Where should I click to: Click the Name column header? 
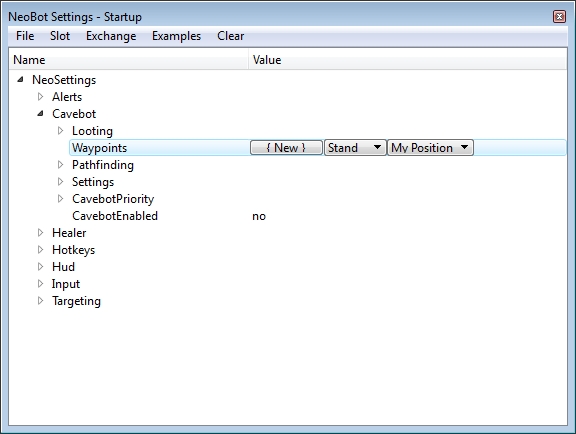(129, 60)
